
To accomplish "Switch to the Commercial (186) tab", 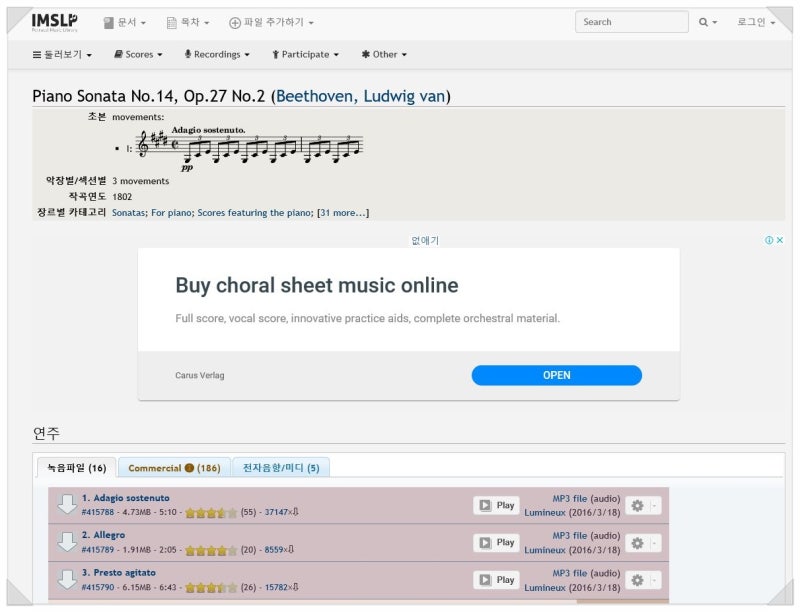I will pyautogui.click(x=174, y=468).
